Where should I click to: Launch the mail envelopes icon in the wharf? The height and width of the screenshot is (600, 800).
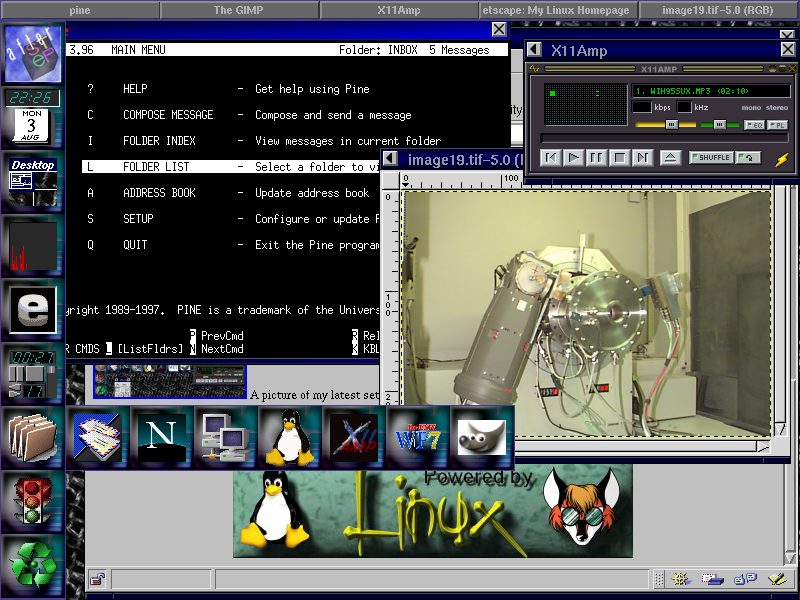point(97,438)
